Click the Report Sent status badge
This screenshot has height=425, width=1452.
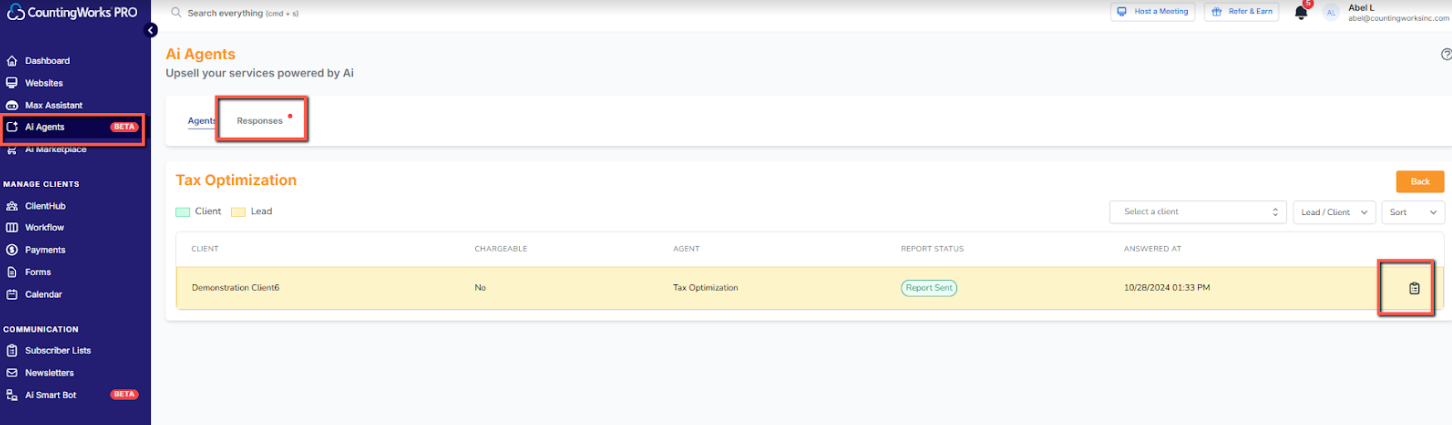pos(929,288)
